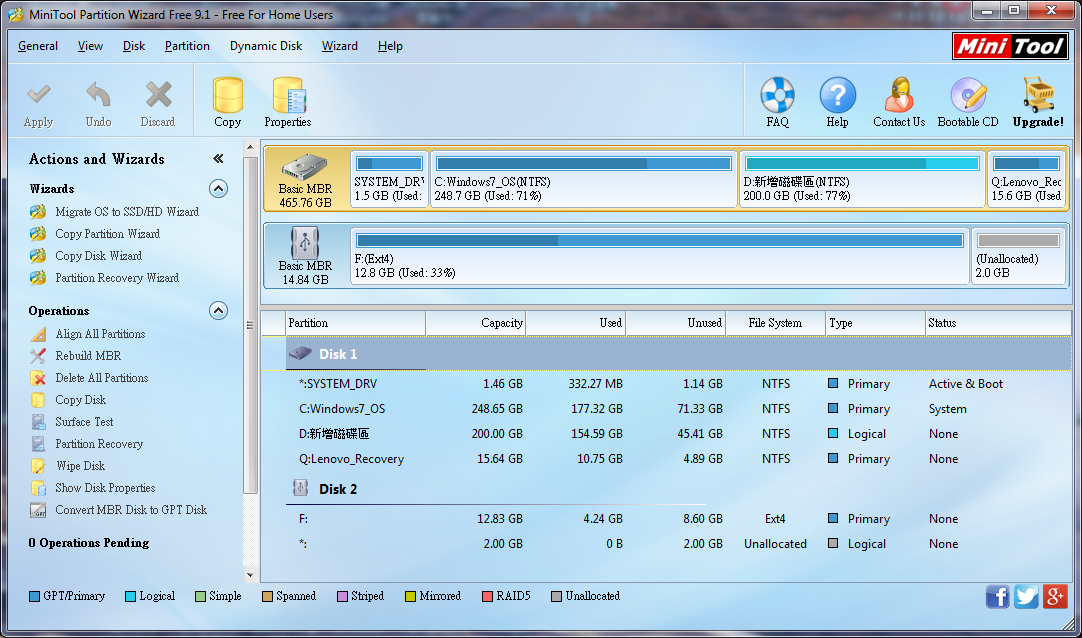Open the Help question mark icon
The width and height of the screenshot is (1082, 638).
coord(838,94)
